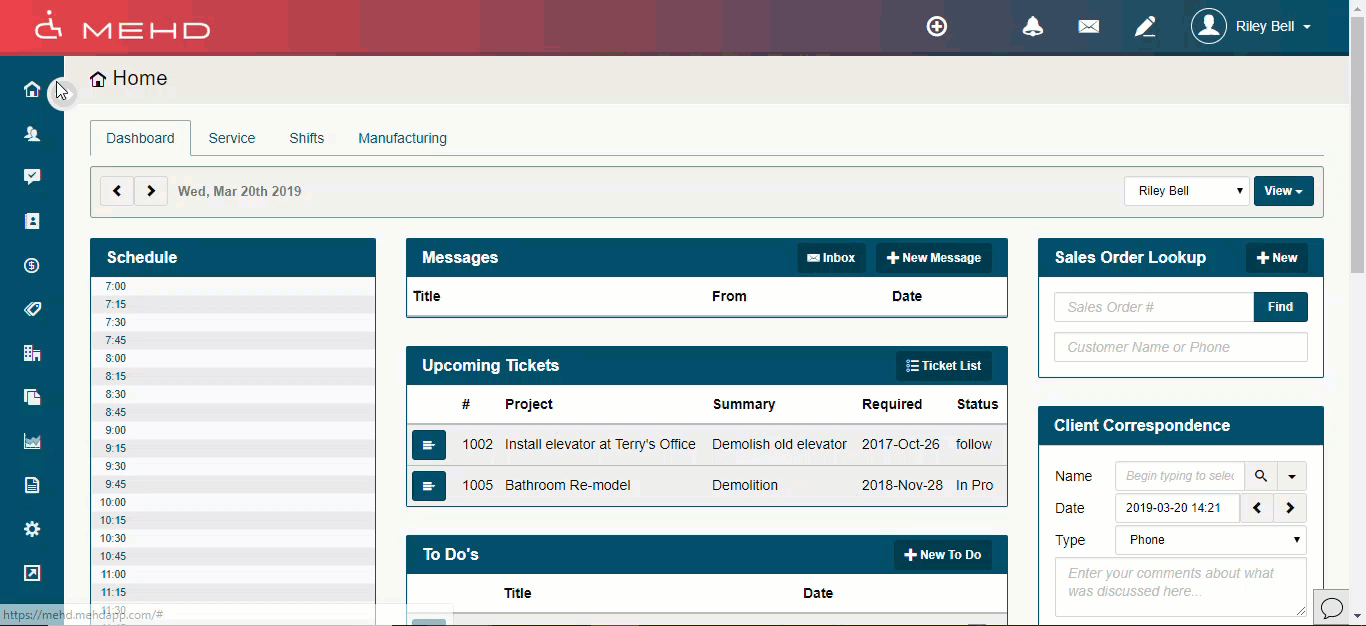The height and width of the screenshot is (626, 1366).
Task: Click the Find button
Action: [x=1281, y=307]
